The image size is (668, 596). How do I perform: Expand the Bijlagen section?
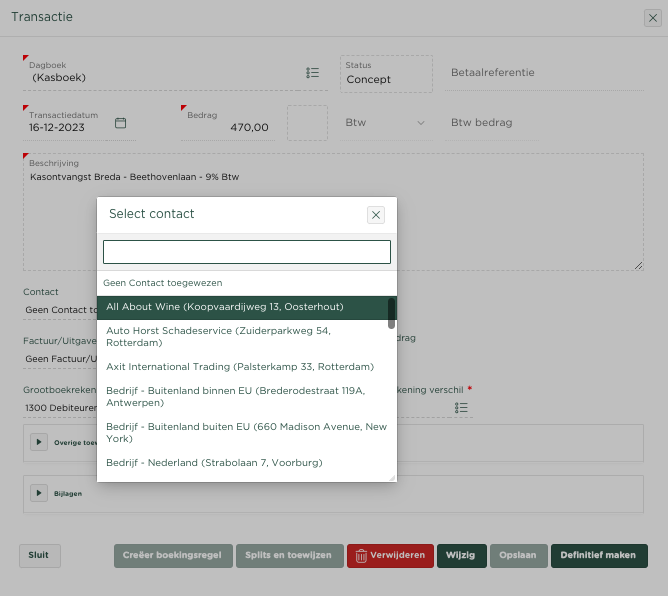click(39, 493)
